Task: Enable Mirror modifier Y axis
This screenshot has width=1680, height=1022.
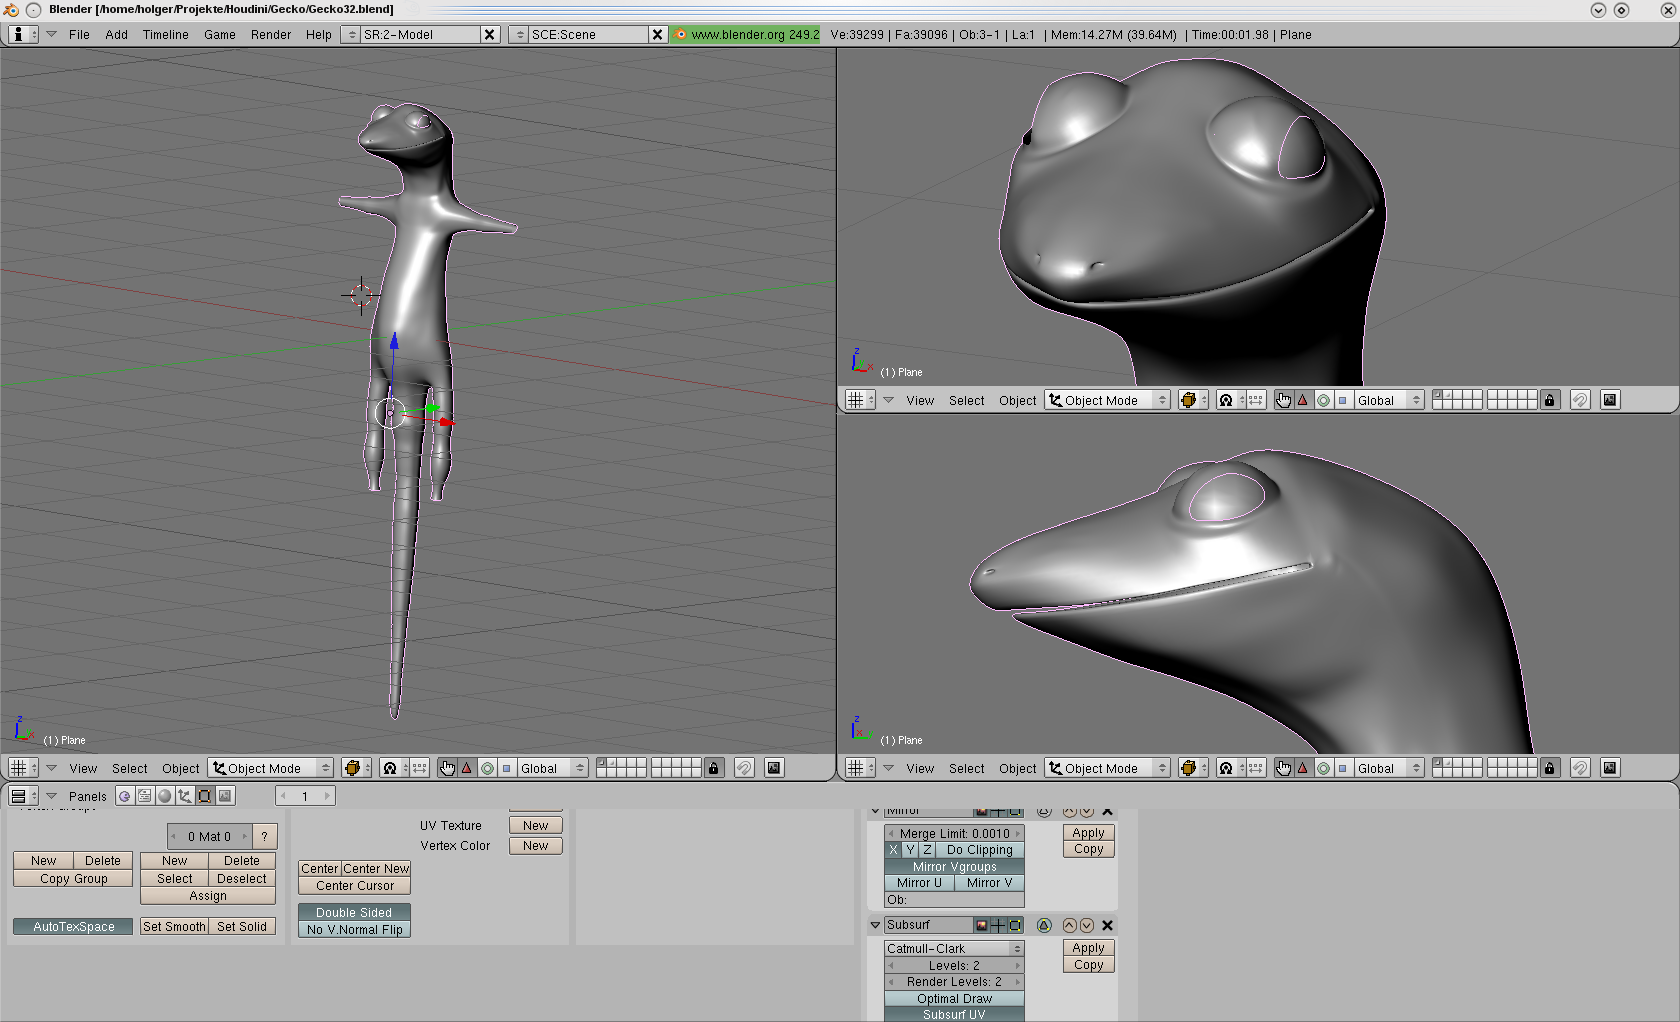Action: click(910, 850)
